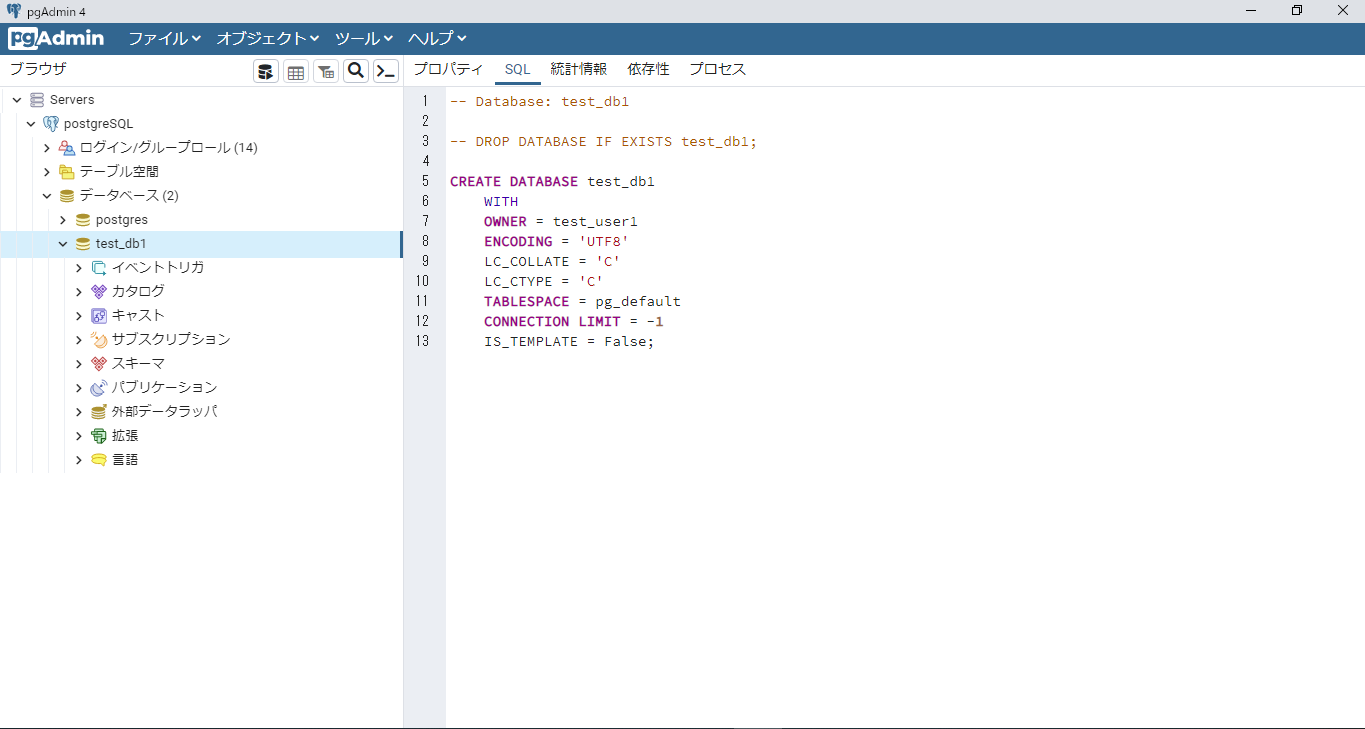This screenshot has width=1365, height=729.
Task: Click line number 13 in gutter
Action: [422, 341]
